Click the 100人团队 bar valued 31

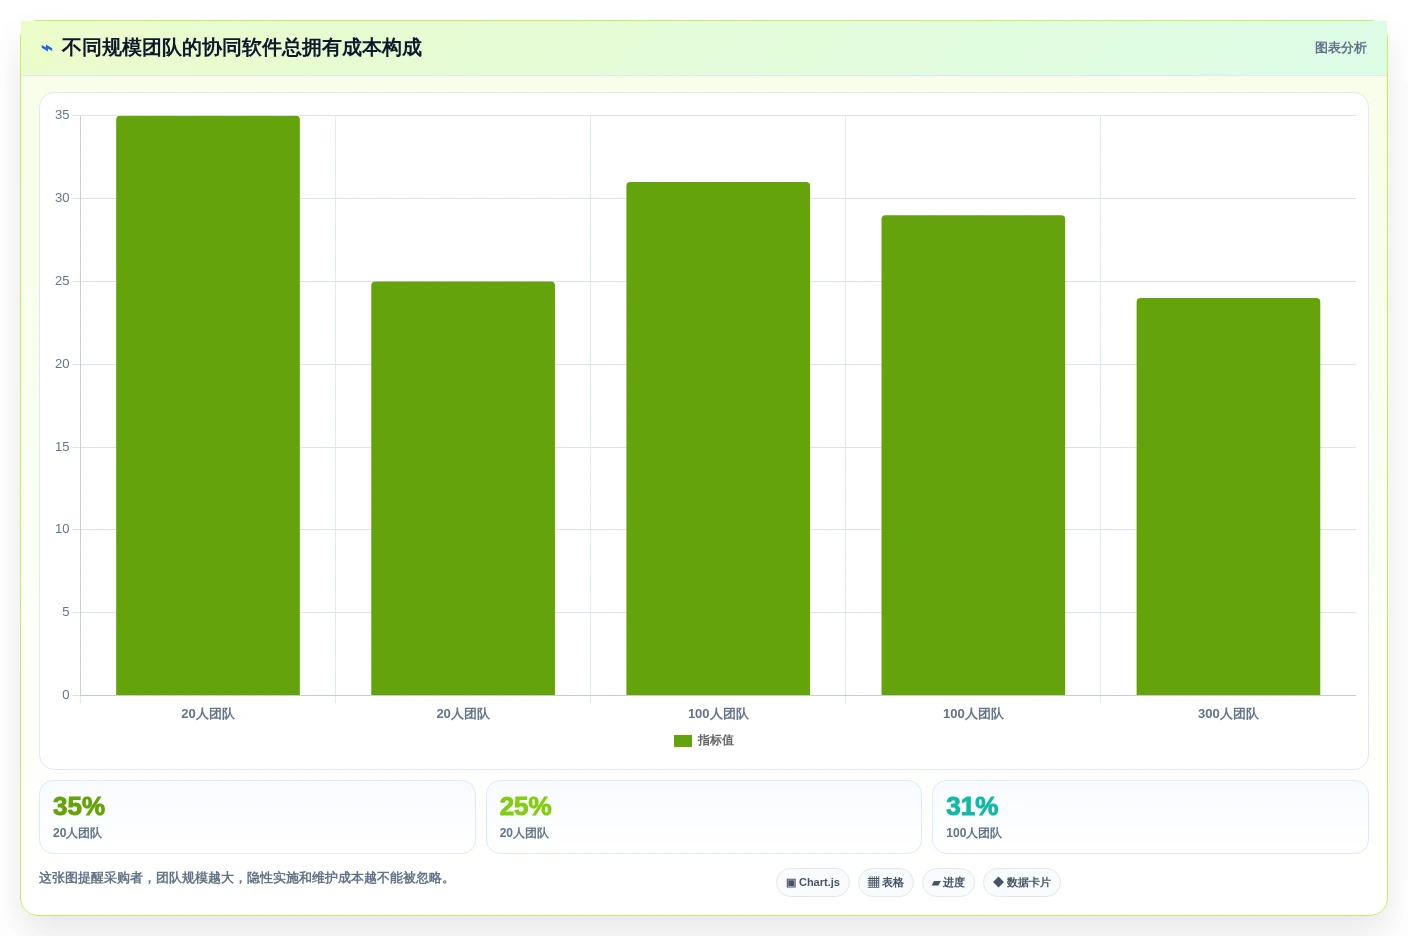pyautogui.click(x=718, y=438)
